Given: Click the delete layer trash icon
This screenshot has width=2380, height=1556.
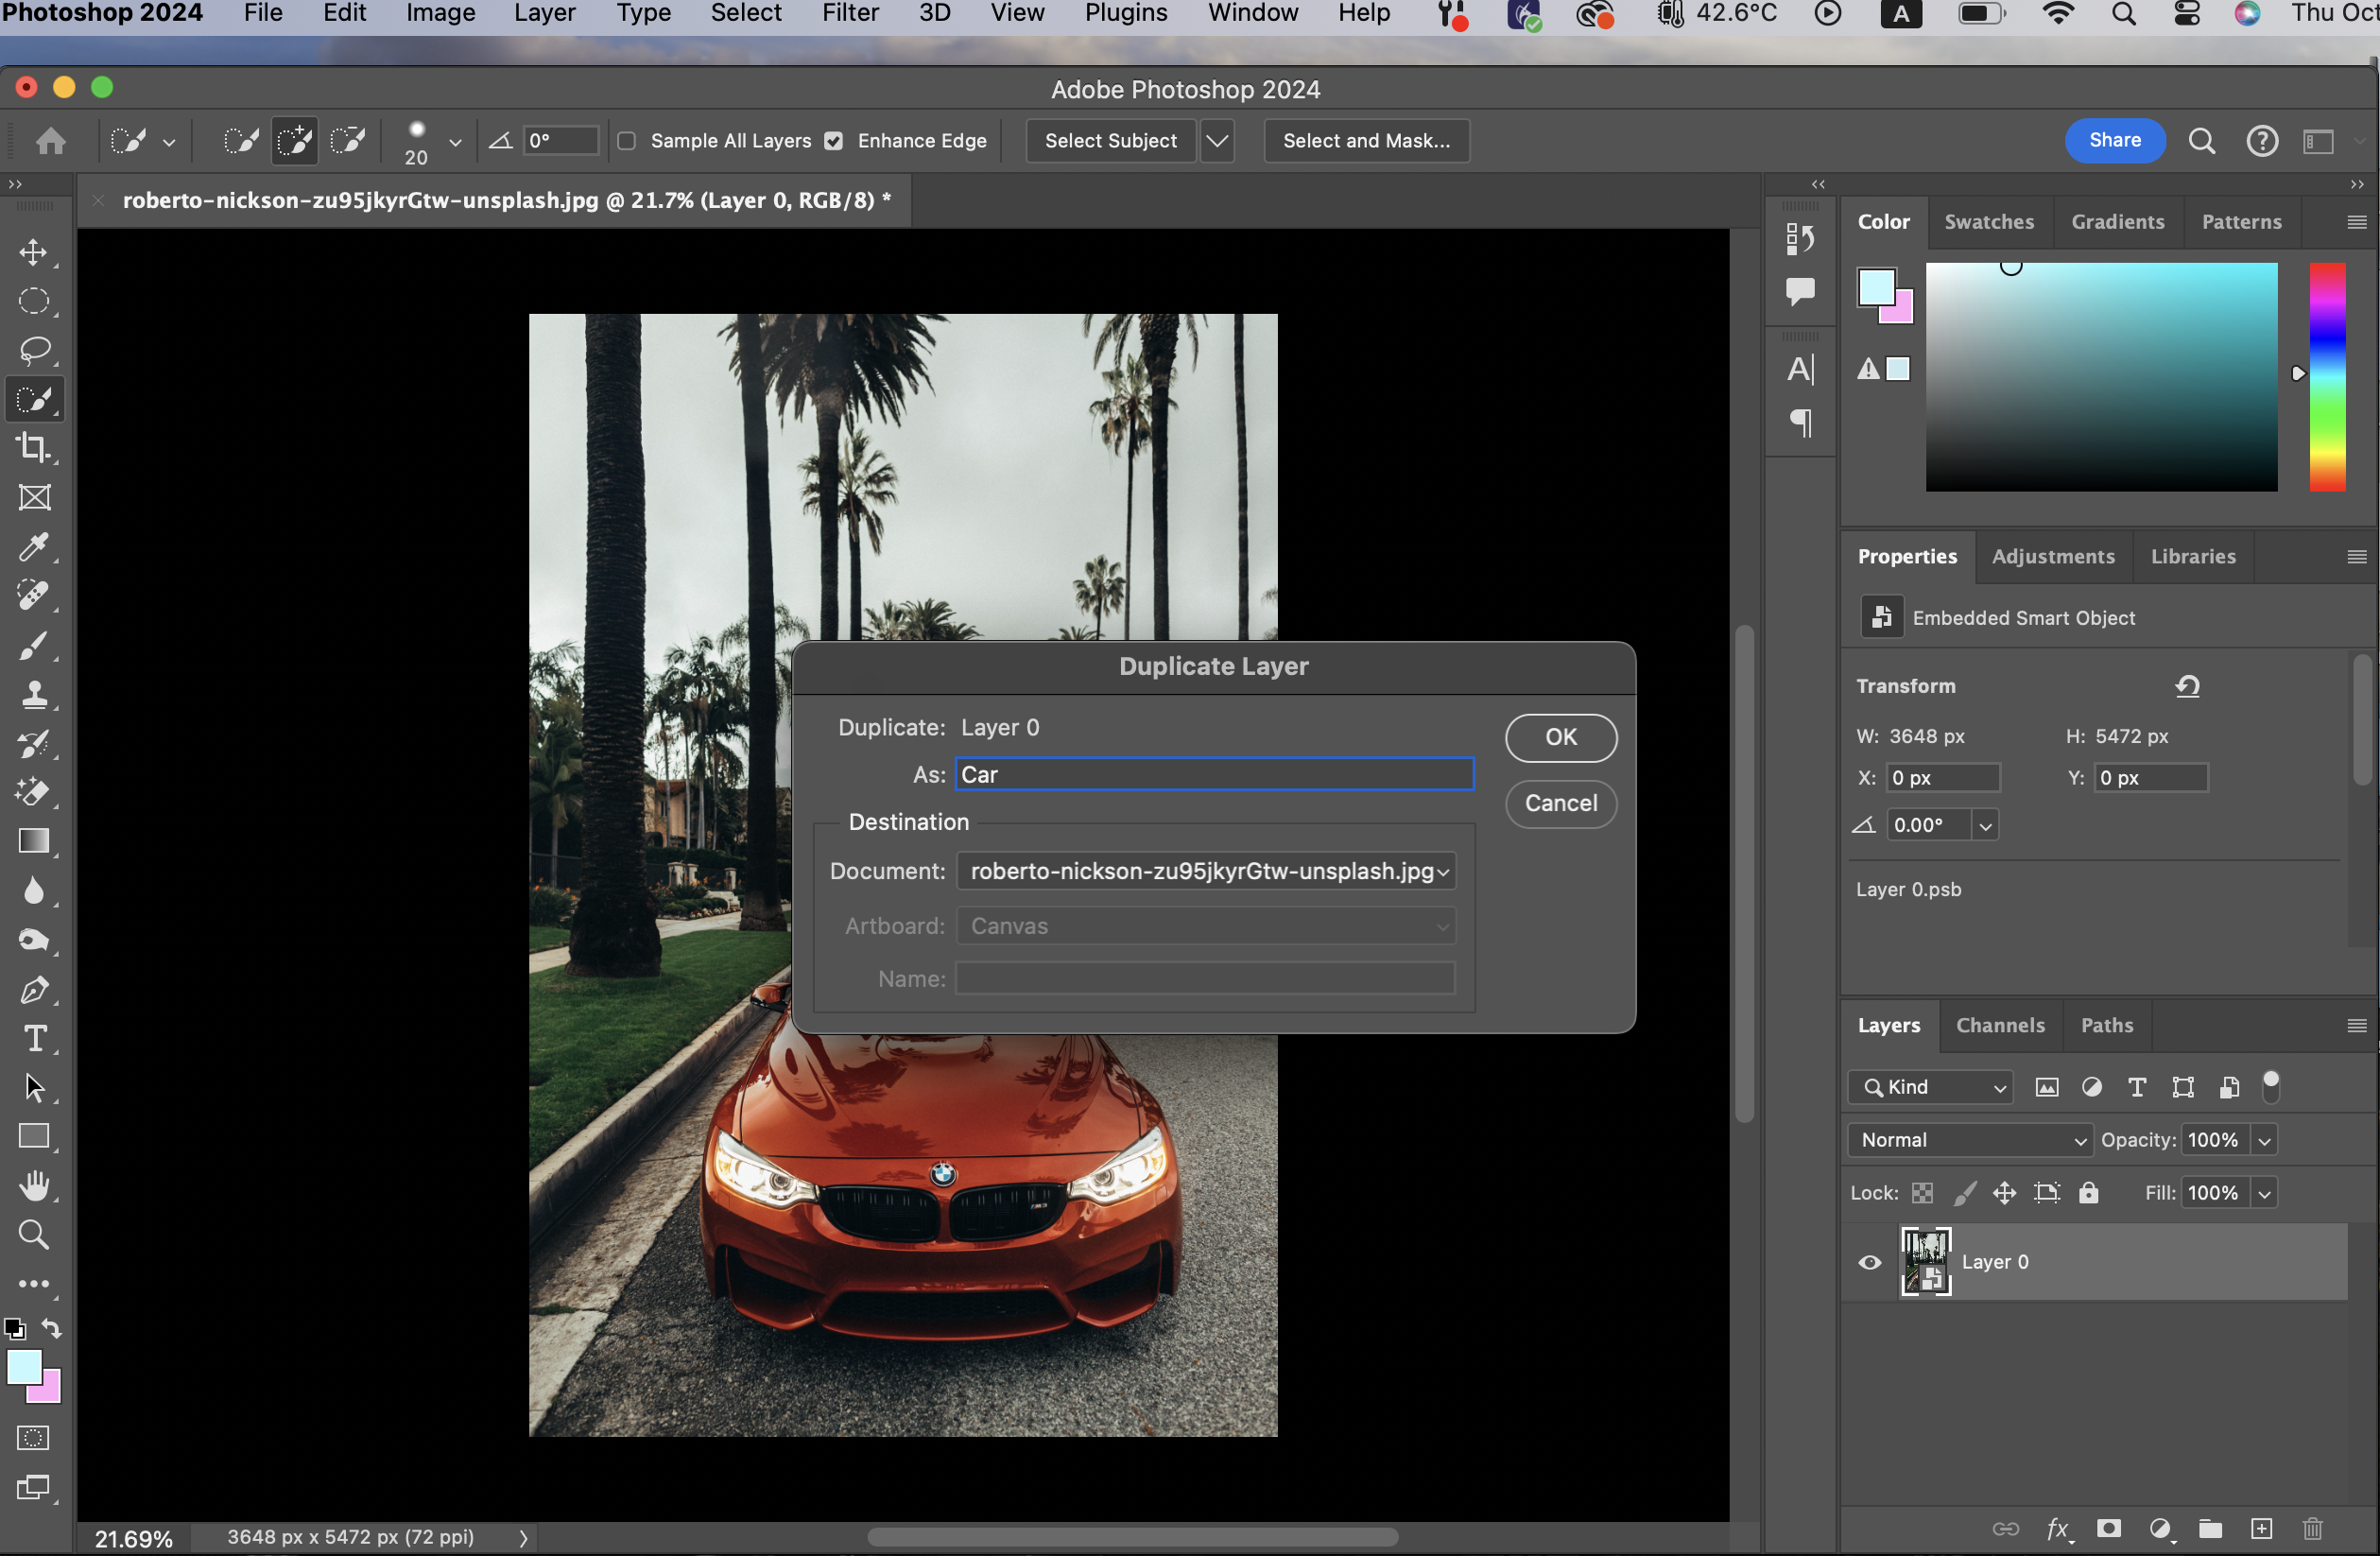Looking at the screenshot, I should click(x=2312, y=1528).
